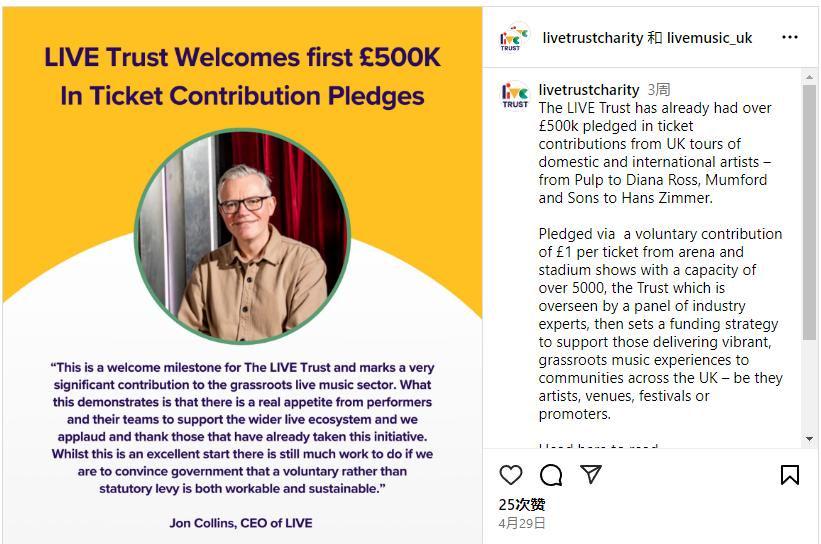
Task: Open livetrustcharity profile from header
Action: [x=592, y=38]
